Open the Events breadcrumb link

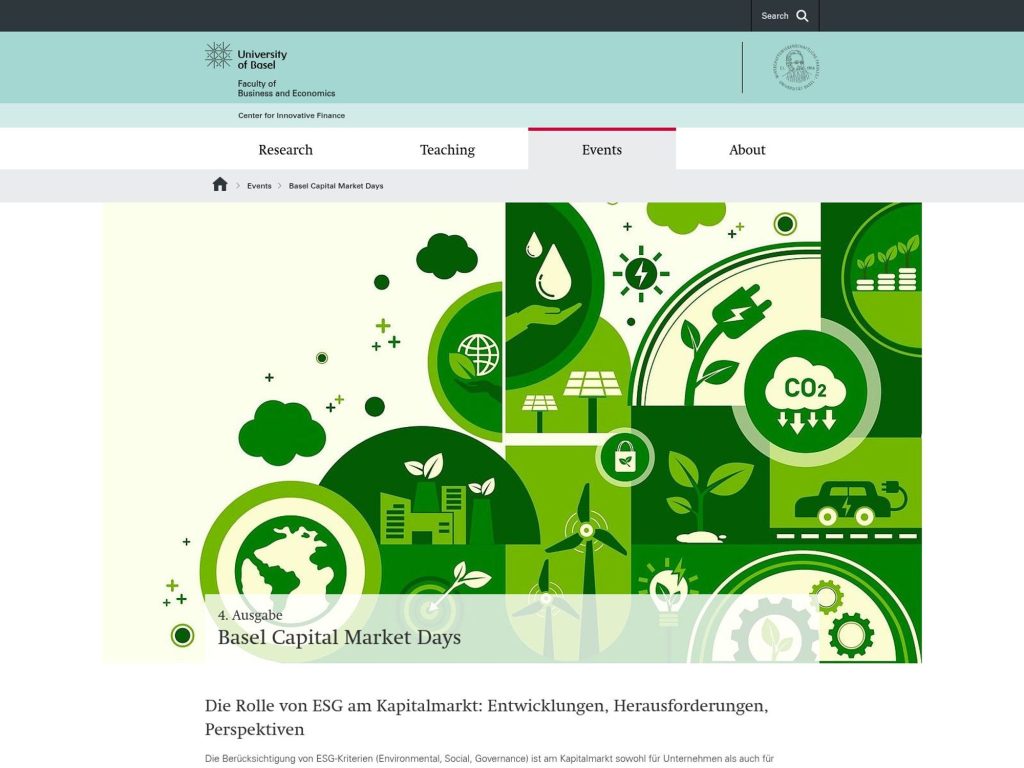pyautogui.click(x=258, y=185)
